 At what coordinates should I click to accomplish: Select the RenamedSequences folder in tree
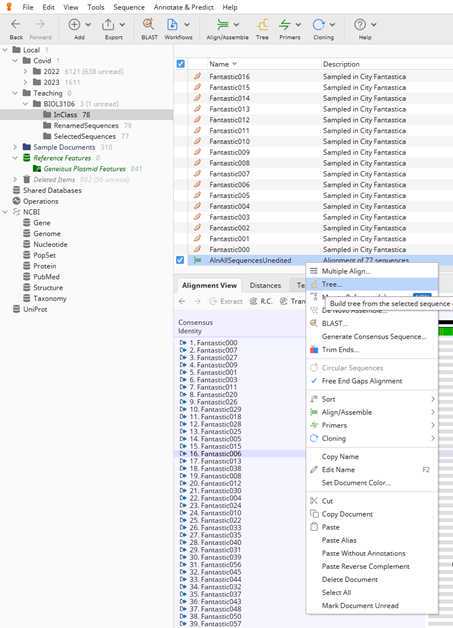(x=86, y=125)
